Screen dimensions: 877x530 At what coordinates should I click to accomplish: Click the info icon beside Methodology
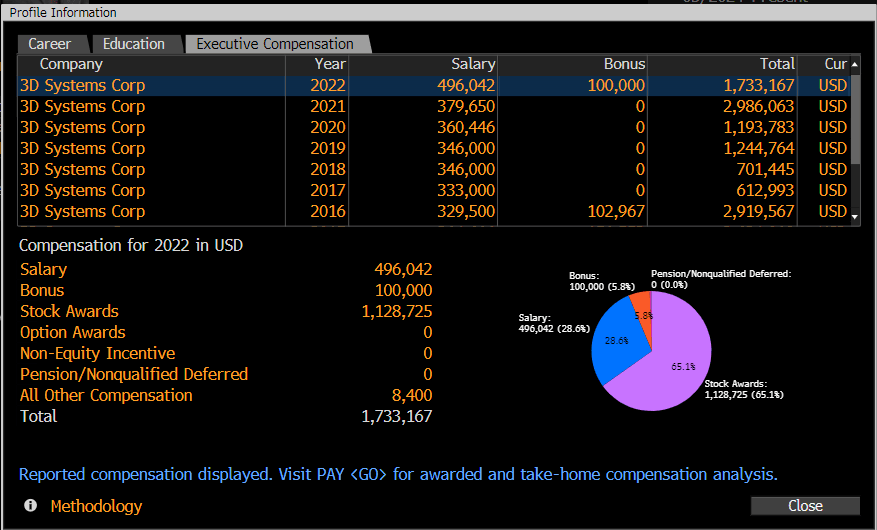(31, 506)
